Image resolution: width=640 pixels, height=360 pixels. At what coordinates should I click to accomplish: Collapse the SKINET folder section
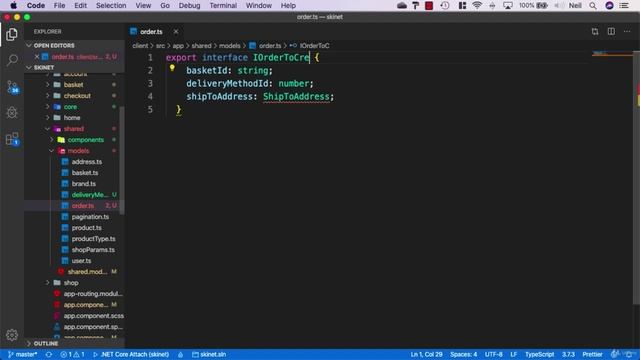tap(29, 67)
